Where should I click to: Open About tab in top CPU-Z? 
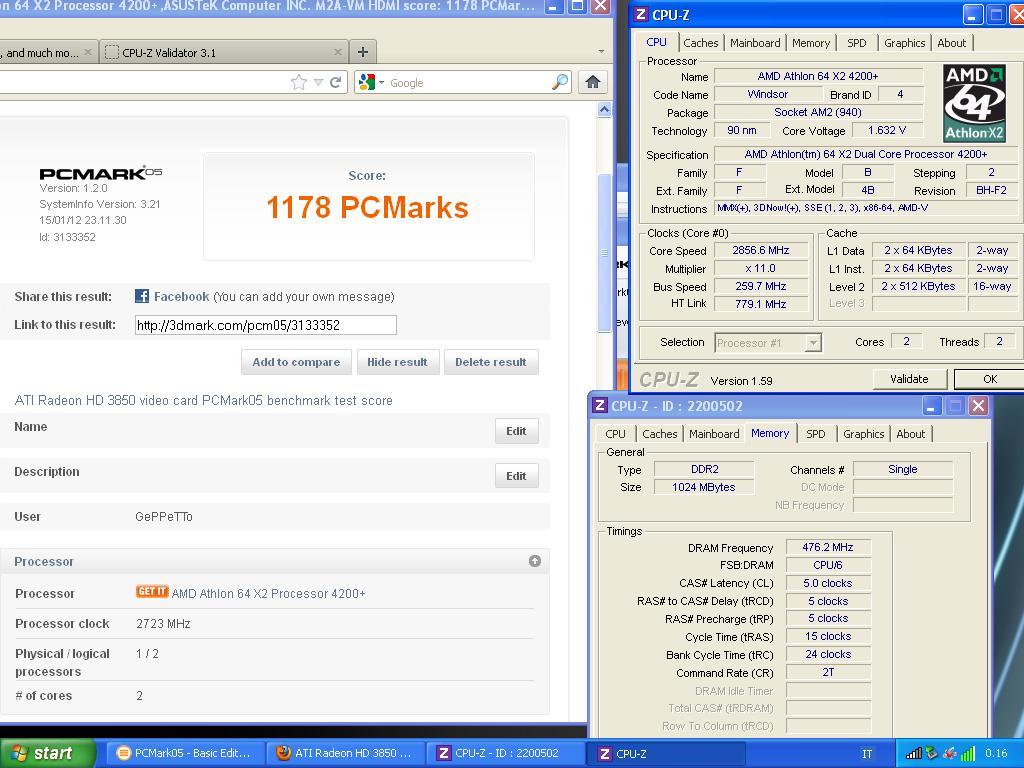tap(952, 43)
